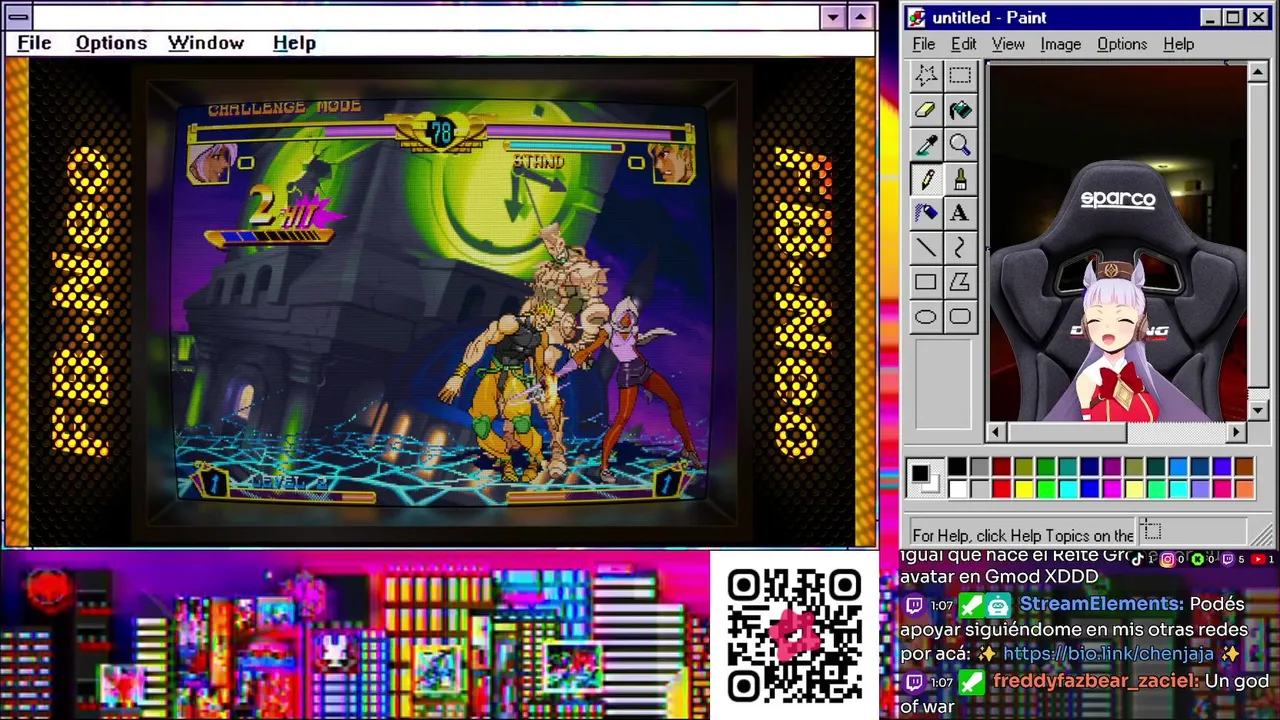Click the Instagram counter icon
This screenshot has width=1280, height=720.
tap(1167, 560)
